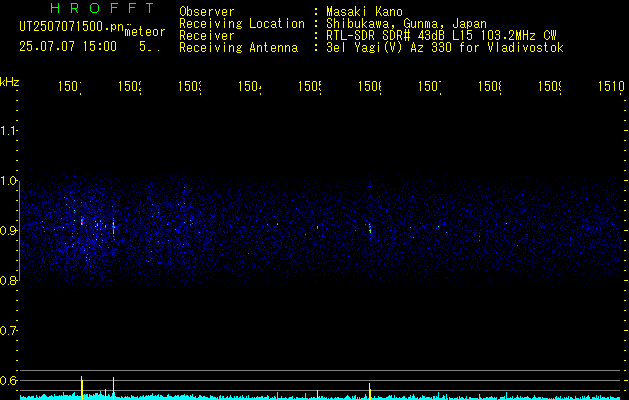
Task: Click the green echo at 1505 on spectrogram
Action: tap(317, 227)
